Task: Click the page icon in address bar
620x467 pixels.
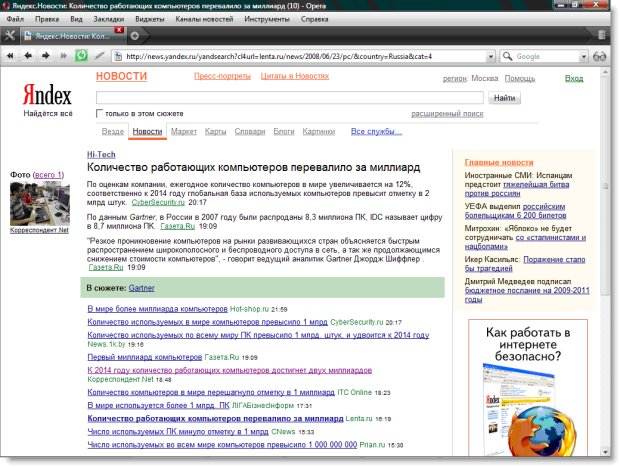Action: (118, 56)
